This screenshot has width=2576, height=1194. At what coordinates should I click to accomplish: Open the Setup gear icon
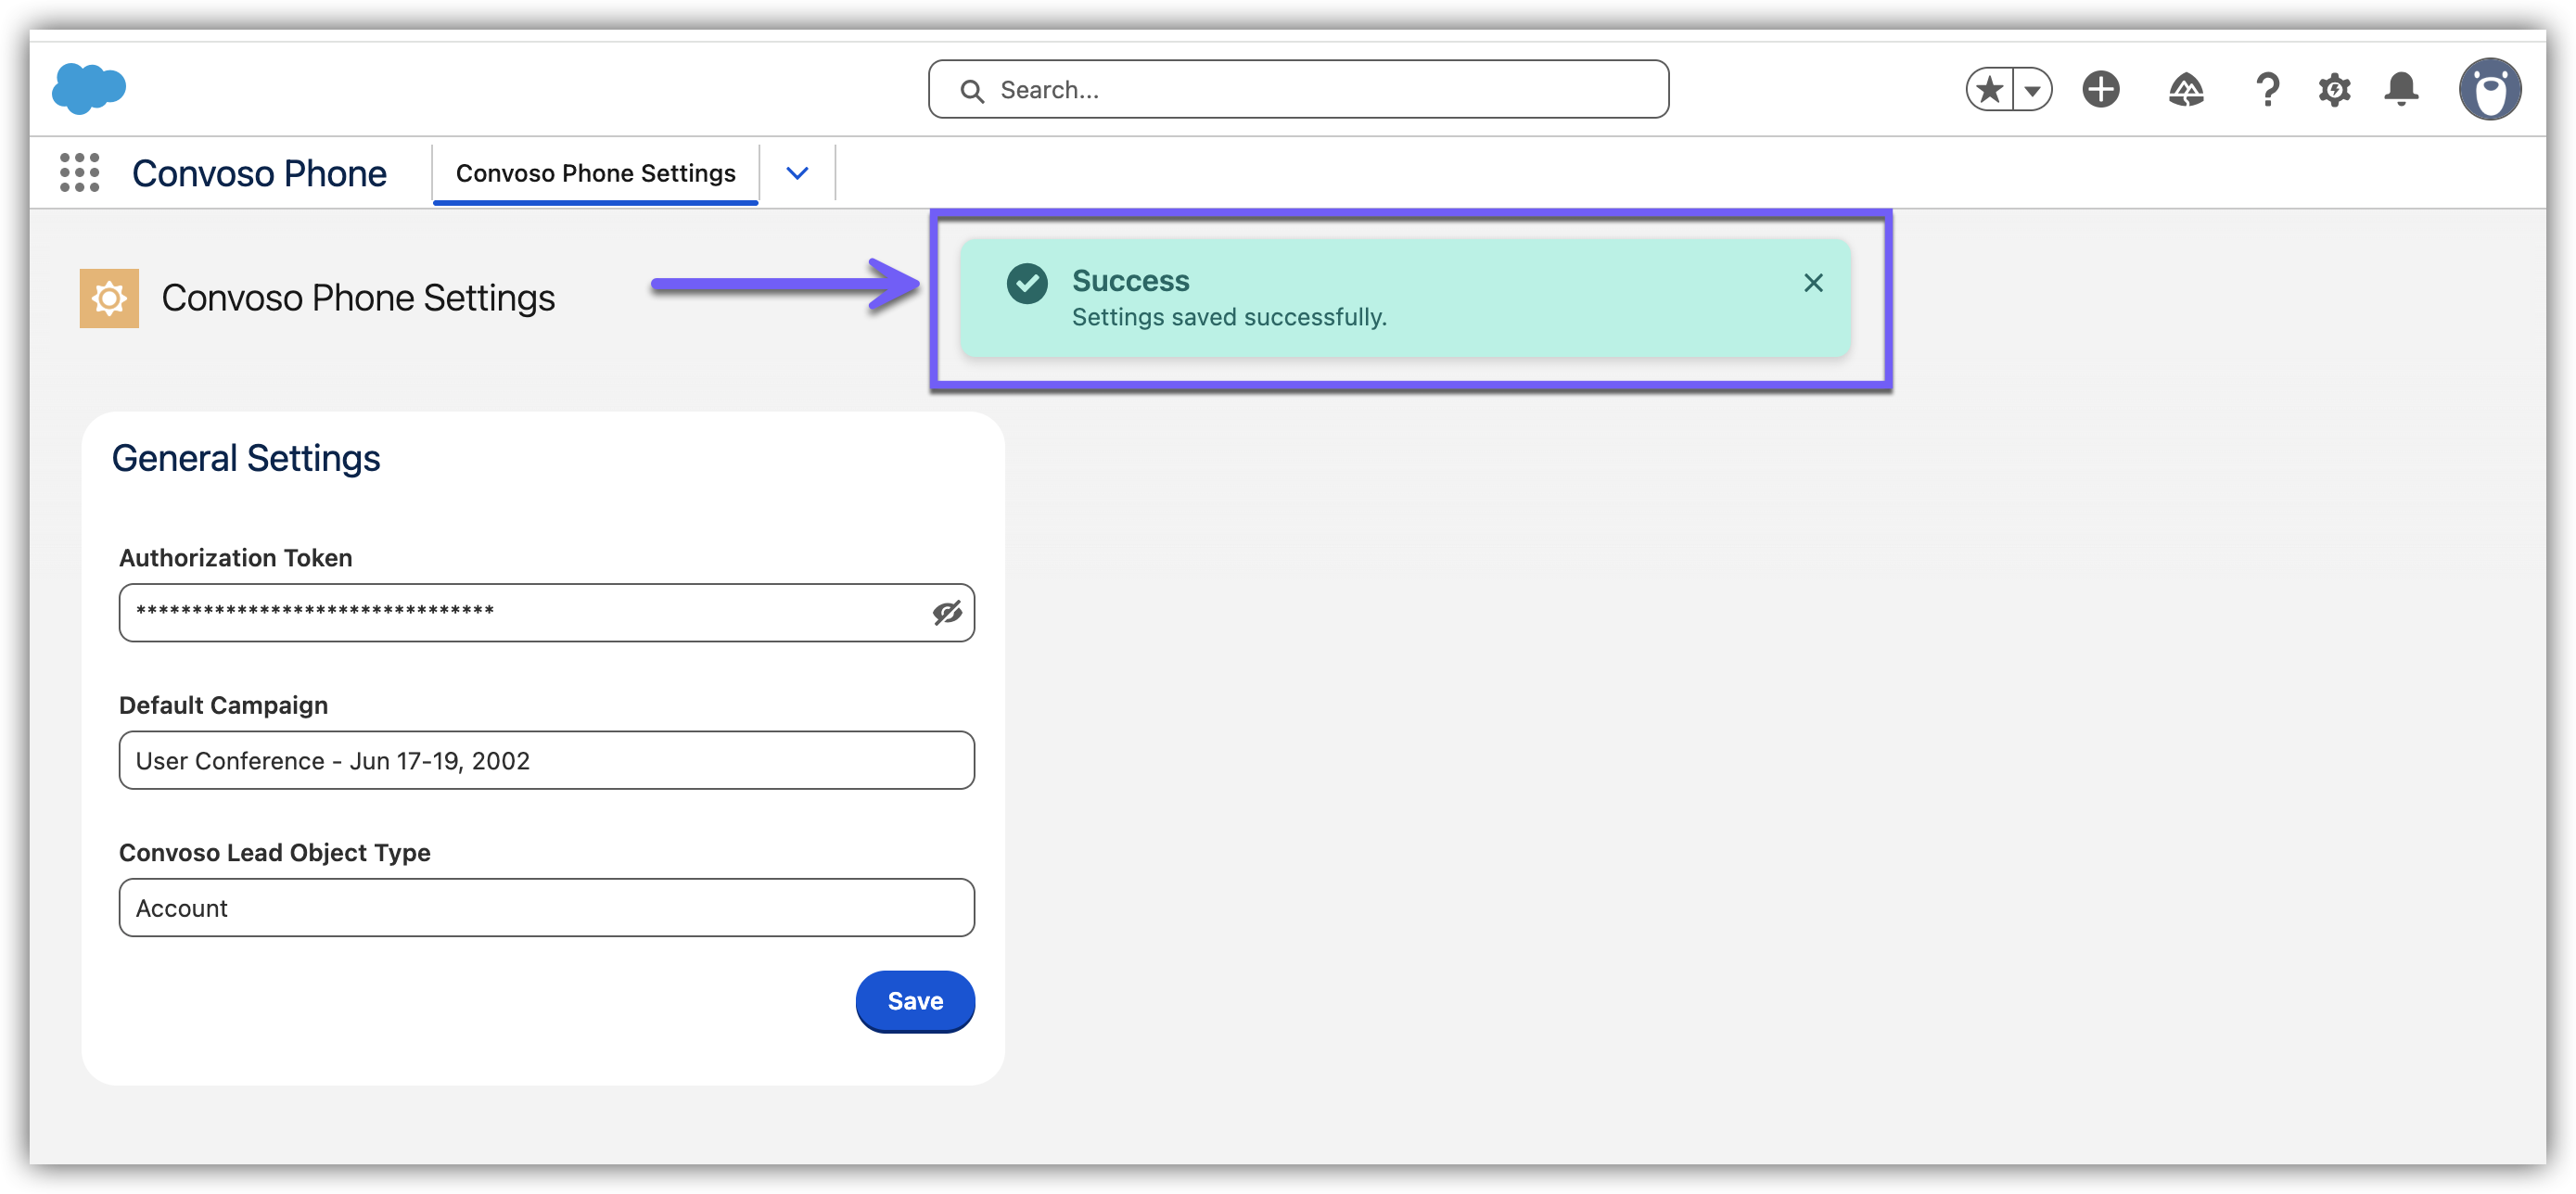2334,90
